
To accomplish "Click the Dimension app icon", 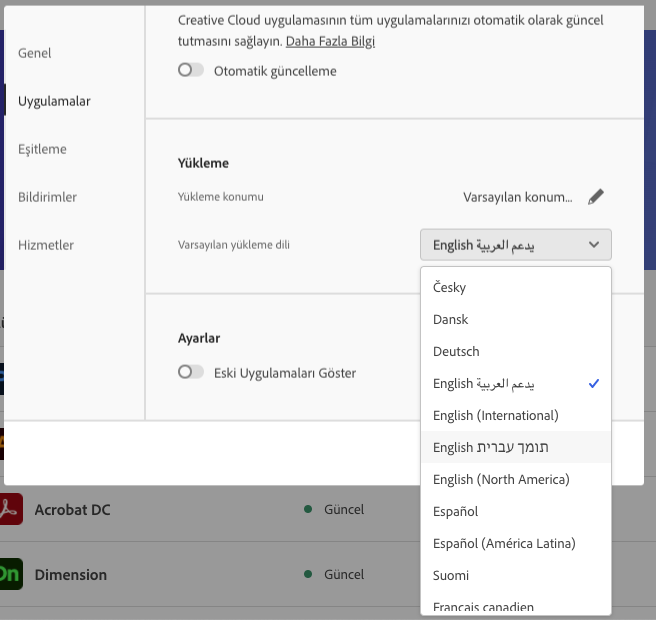I will click(10, 575).
